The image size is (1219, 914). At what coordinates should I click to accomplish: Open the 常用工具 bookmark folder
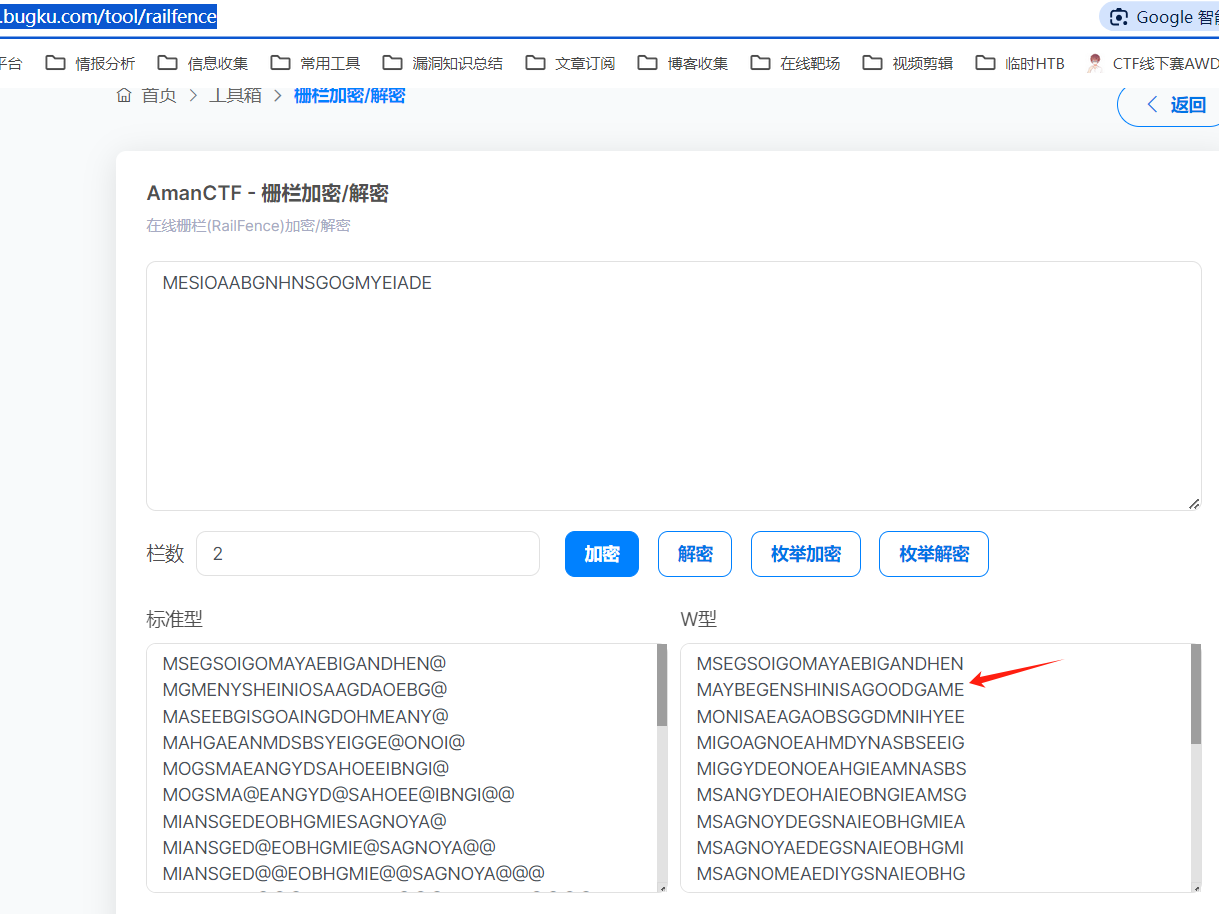[316, 63]
